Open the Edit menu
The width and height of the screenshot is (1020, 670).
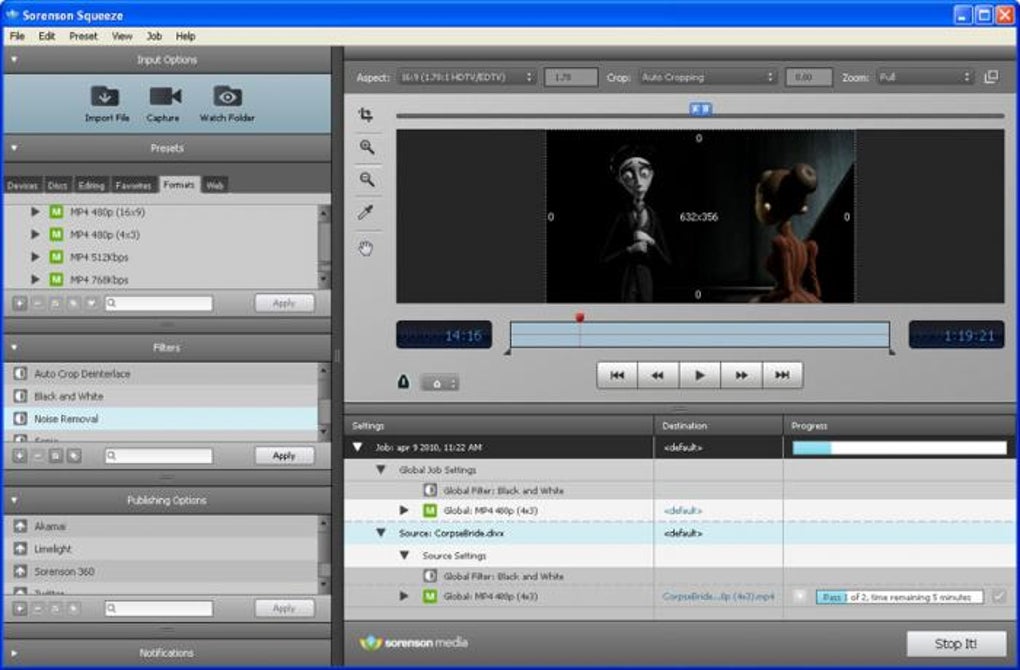click(47, 36)
